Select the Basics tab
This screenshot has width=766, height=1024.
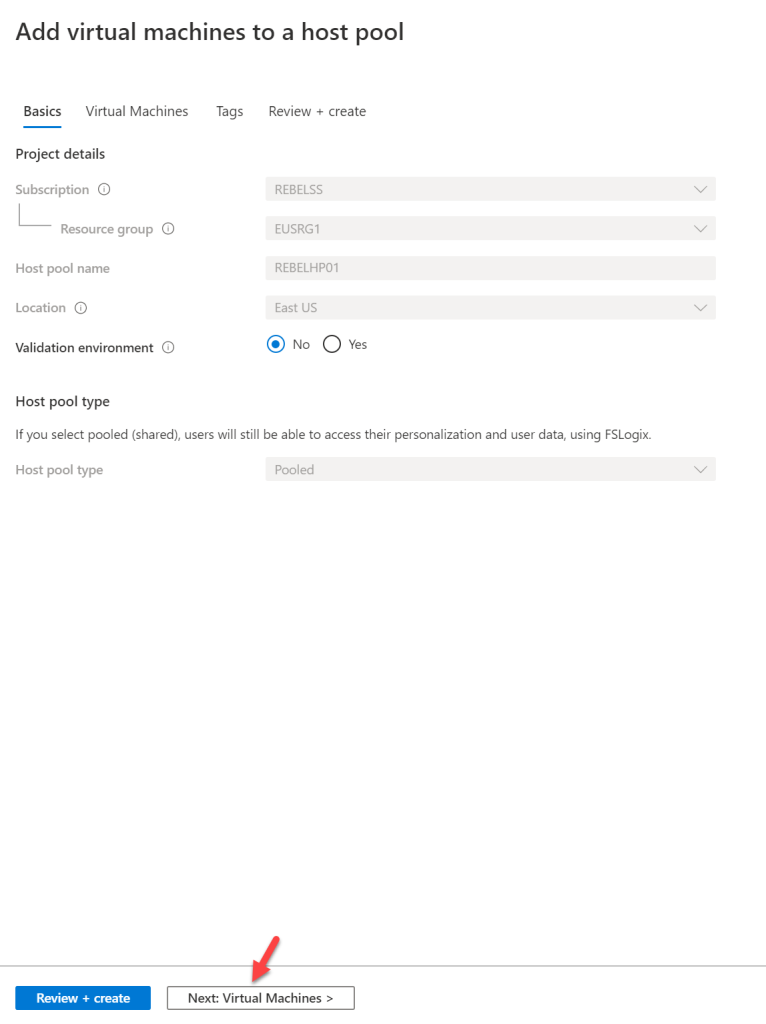41,111
